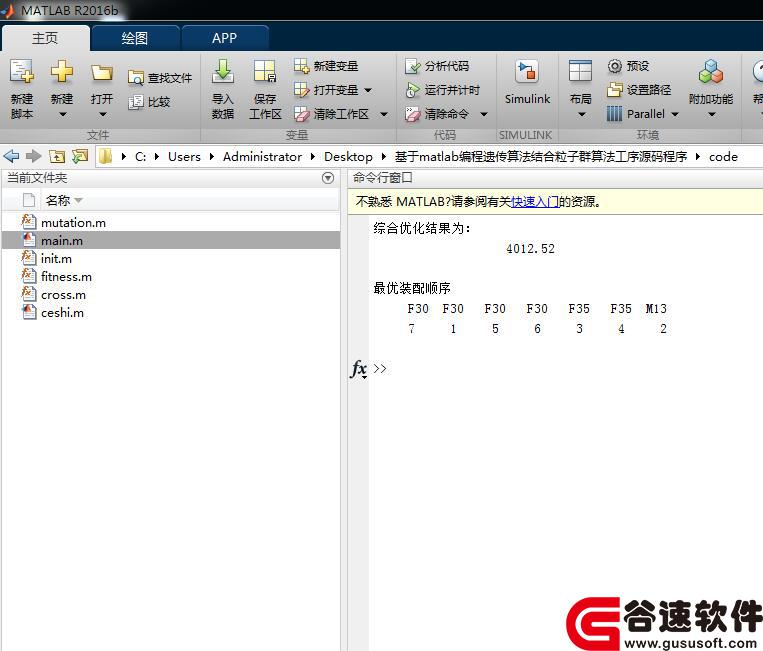This screenshot has height=651, width=763.
Task: Switch to the Home (主页) tab
Action: (45, 38)
